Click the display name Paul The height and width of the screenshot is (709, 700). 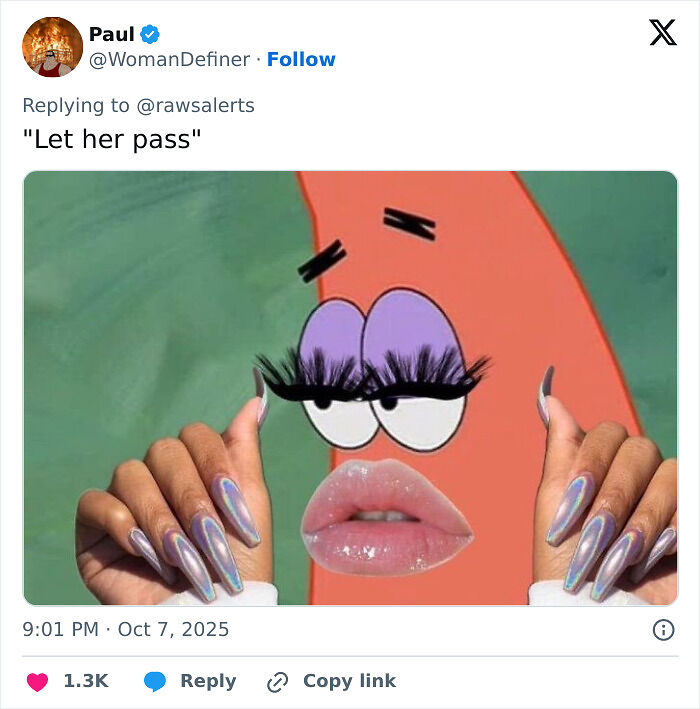click(x=112, y=34)
